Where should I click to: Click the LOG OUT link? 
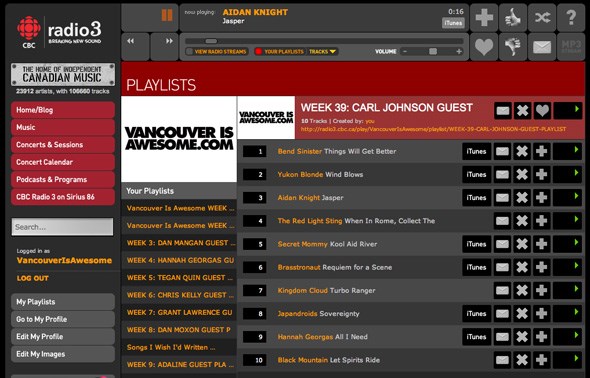click(x=33, y=278)
